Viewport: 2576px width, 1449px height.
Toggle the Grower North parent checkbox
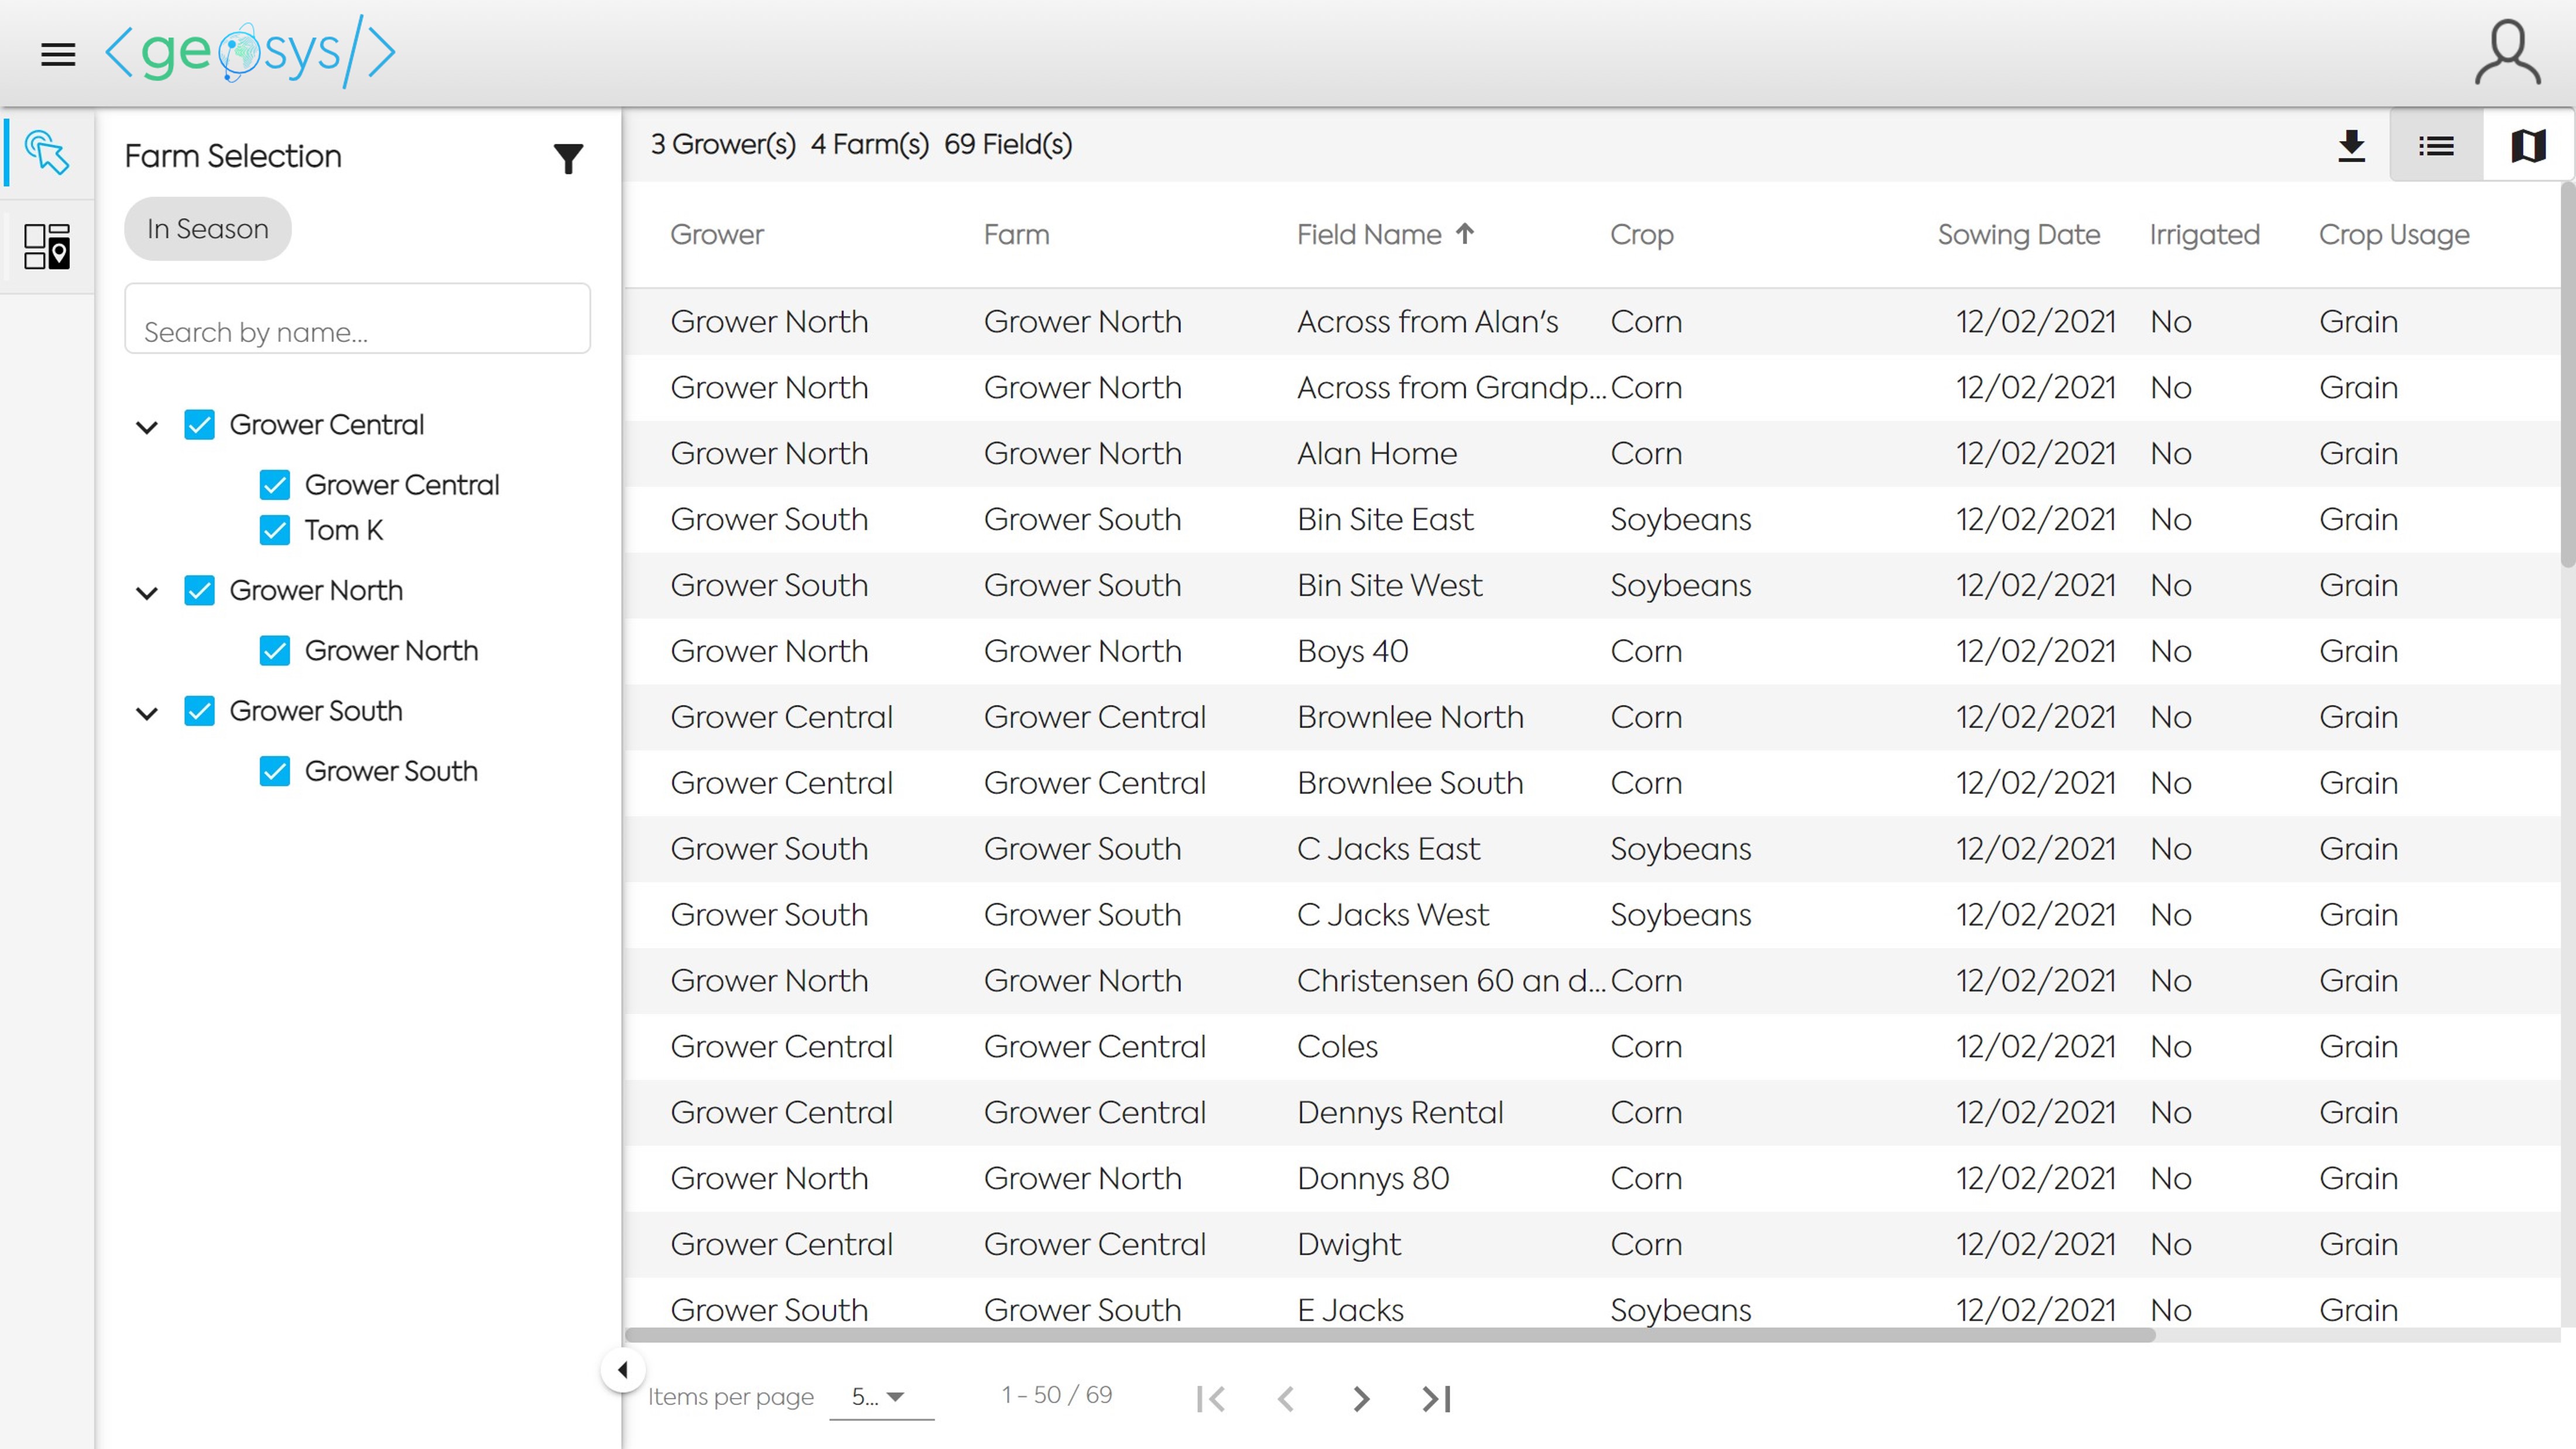200,590
